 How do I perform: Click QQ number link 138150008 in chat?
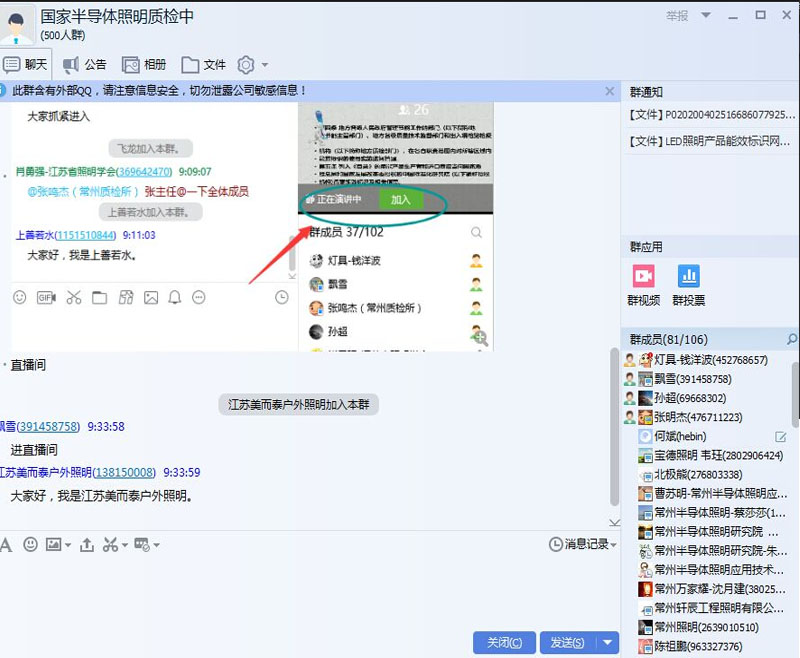(124, 472)
